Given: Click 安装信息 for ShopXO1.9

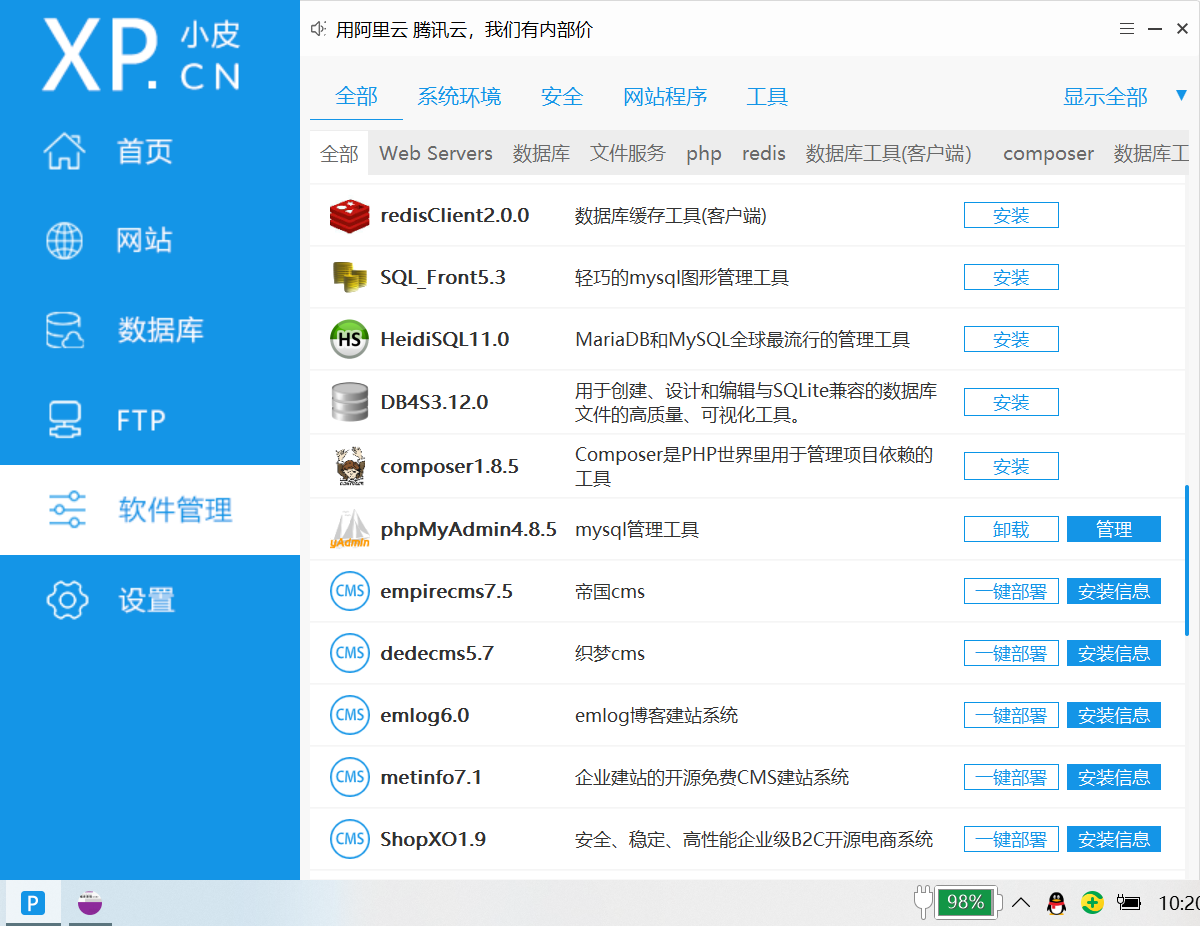Looking at the screenshot, I should (1114, 839).
